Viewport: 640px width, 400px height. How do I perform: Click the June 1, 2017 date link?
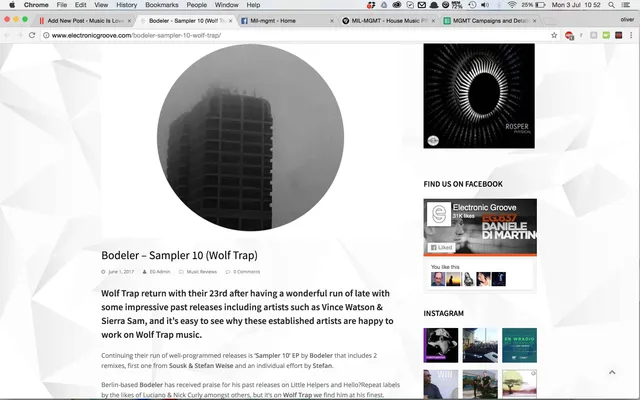121,272
